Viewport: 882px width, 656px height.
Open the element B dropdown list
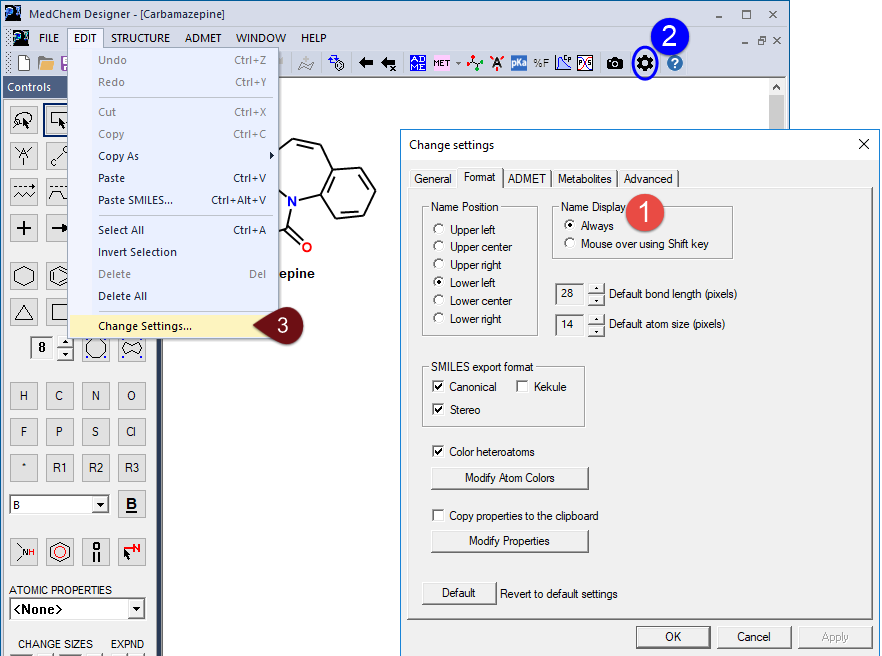tap(100, 505)
